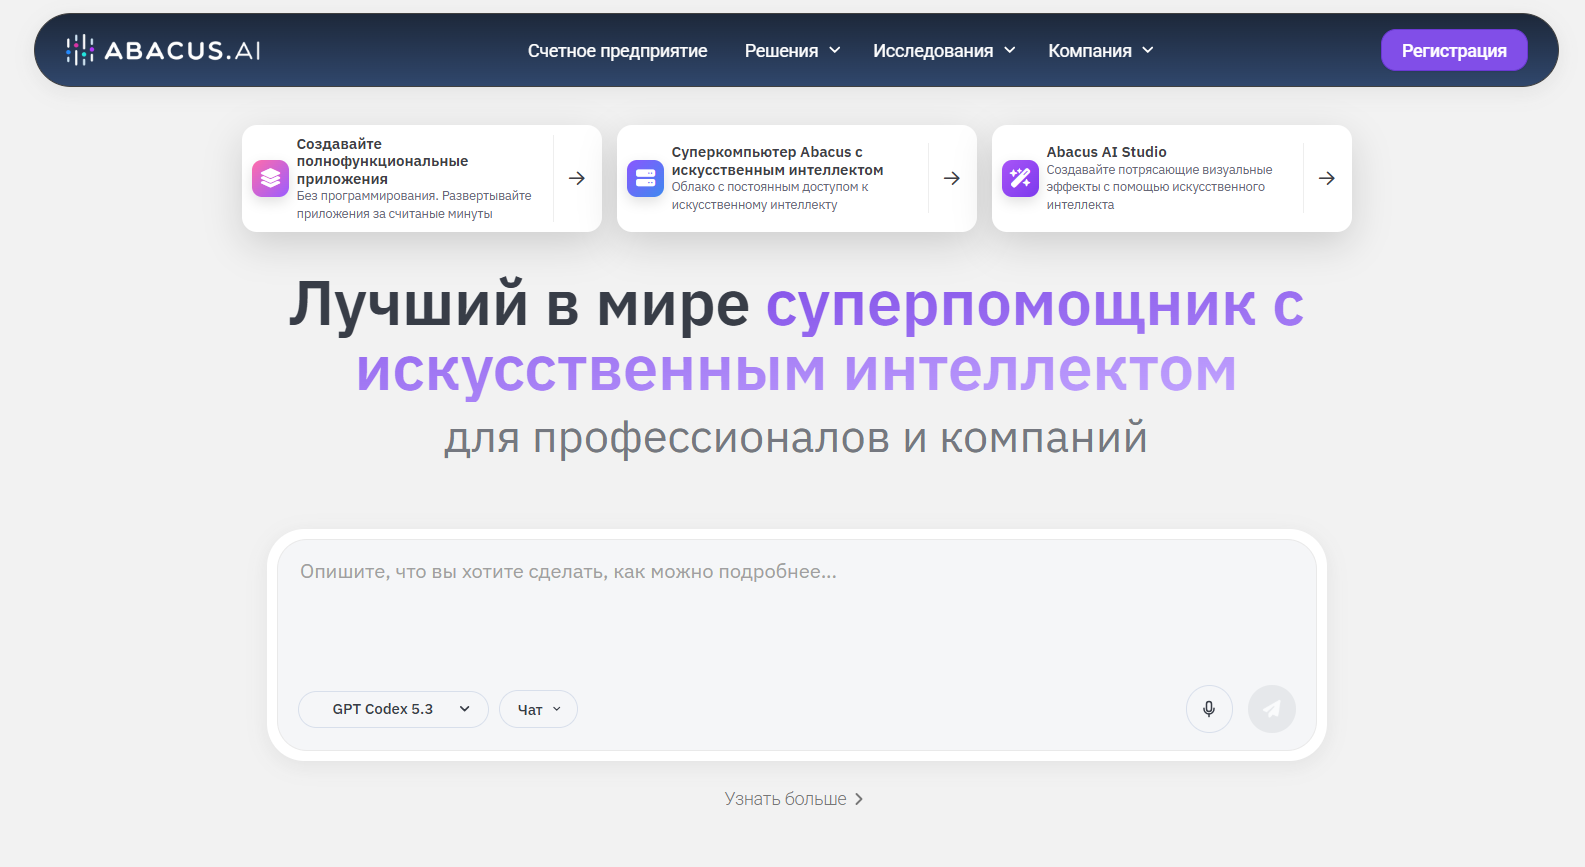Click 'Без программирования' card description
The width and height of the screenshot is (1585, 867).
tap(414, 205)
